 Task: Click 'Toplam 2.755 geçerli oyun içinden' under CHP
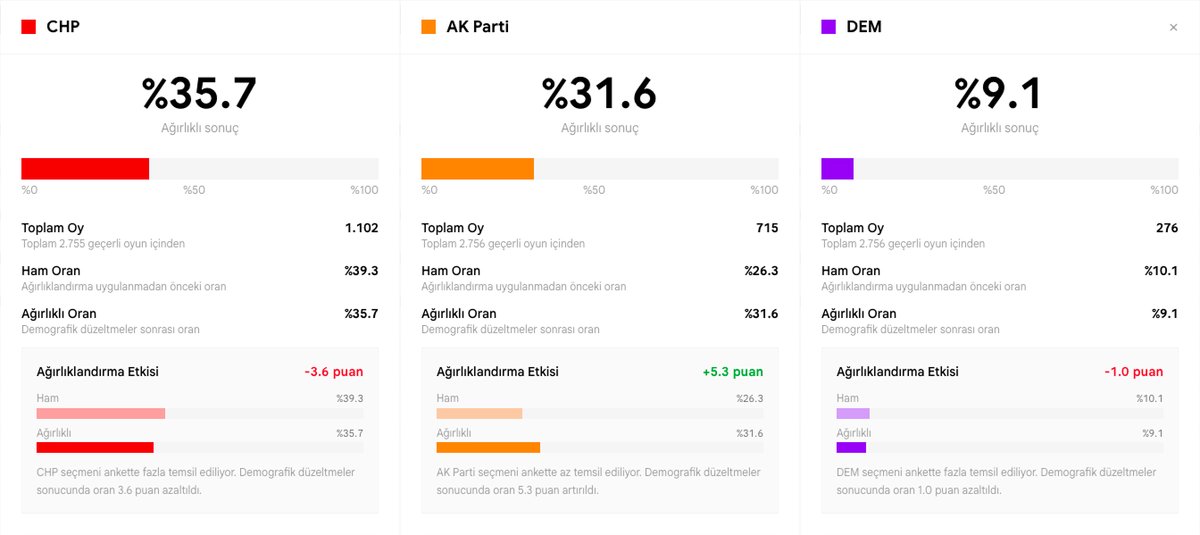(103, 244)
